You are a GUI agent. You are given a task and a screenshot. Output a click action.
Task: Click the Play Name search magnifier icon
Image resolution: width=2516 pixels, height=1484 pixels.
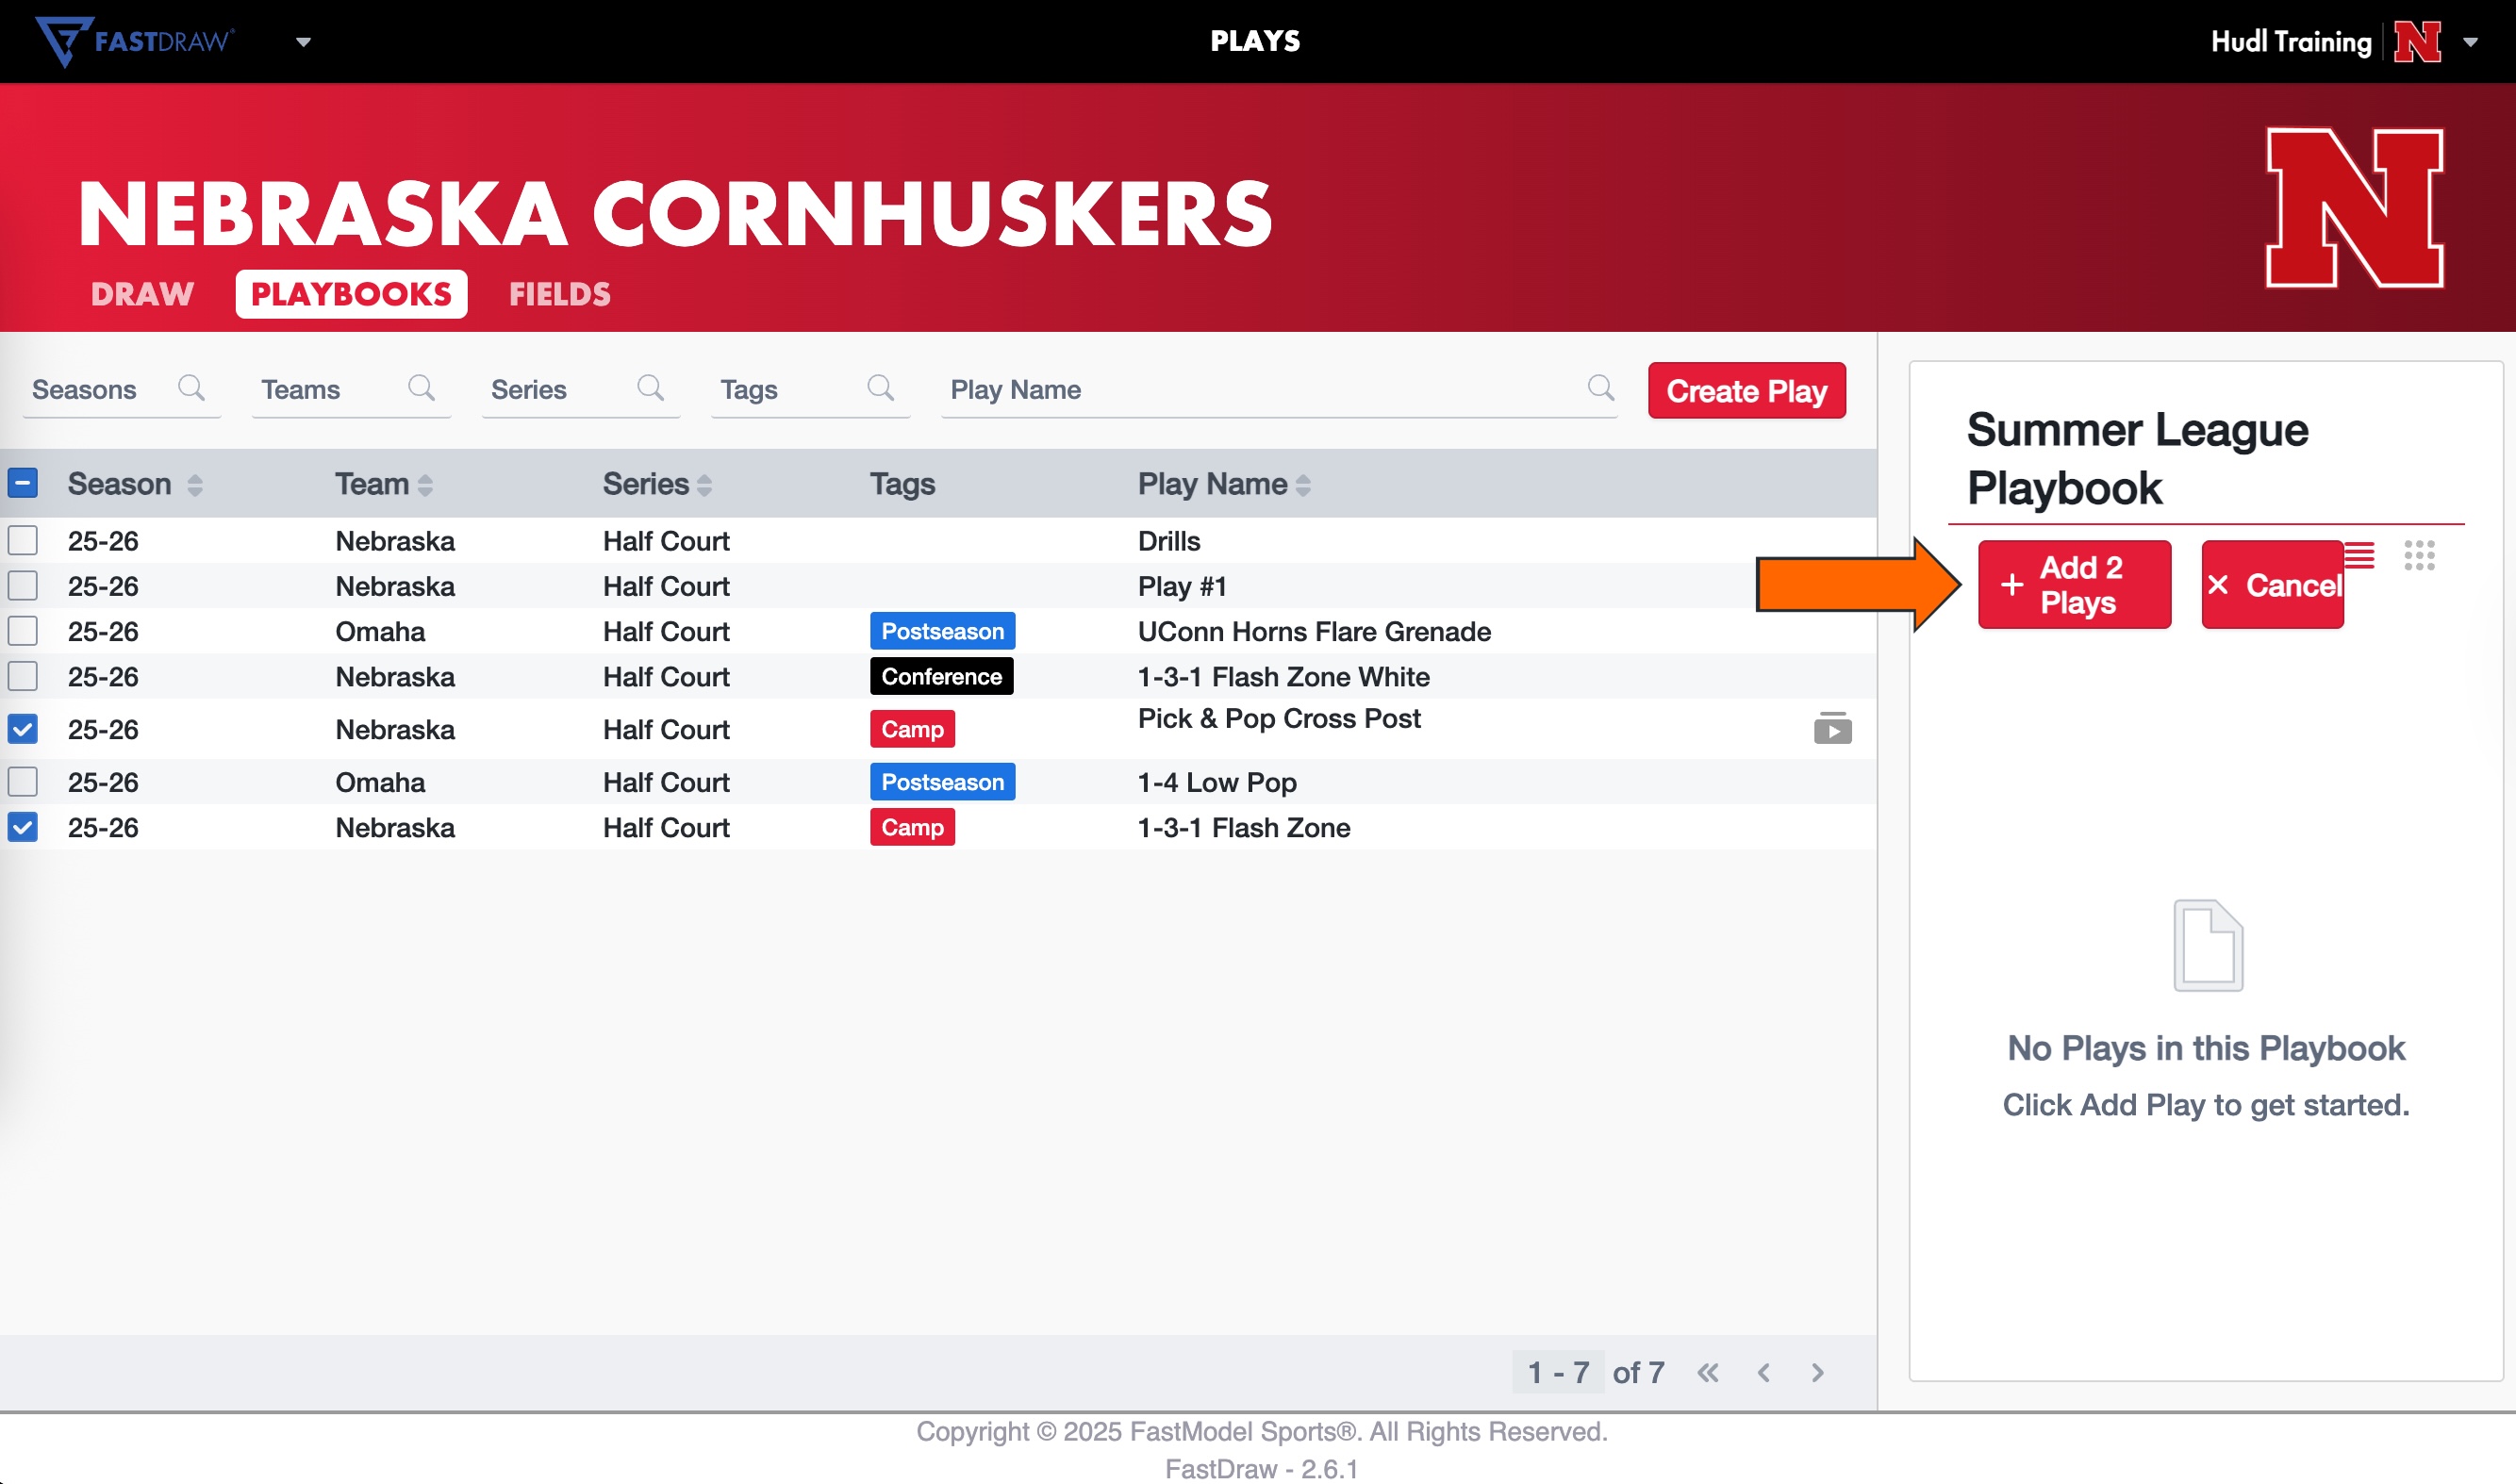pos(1600,387)
